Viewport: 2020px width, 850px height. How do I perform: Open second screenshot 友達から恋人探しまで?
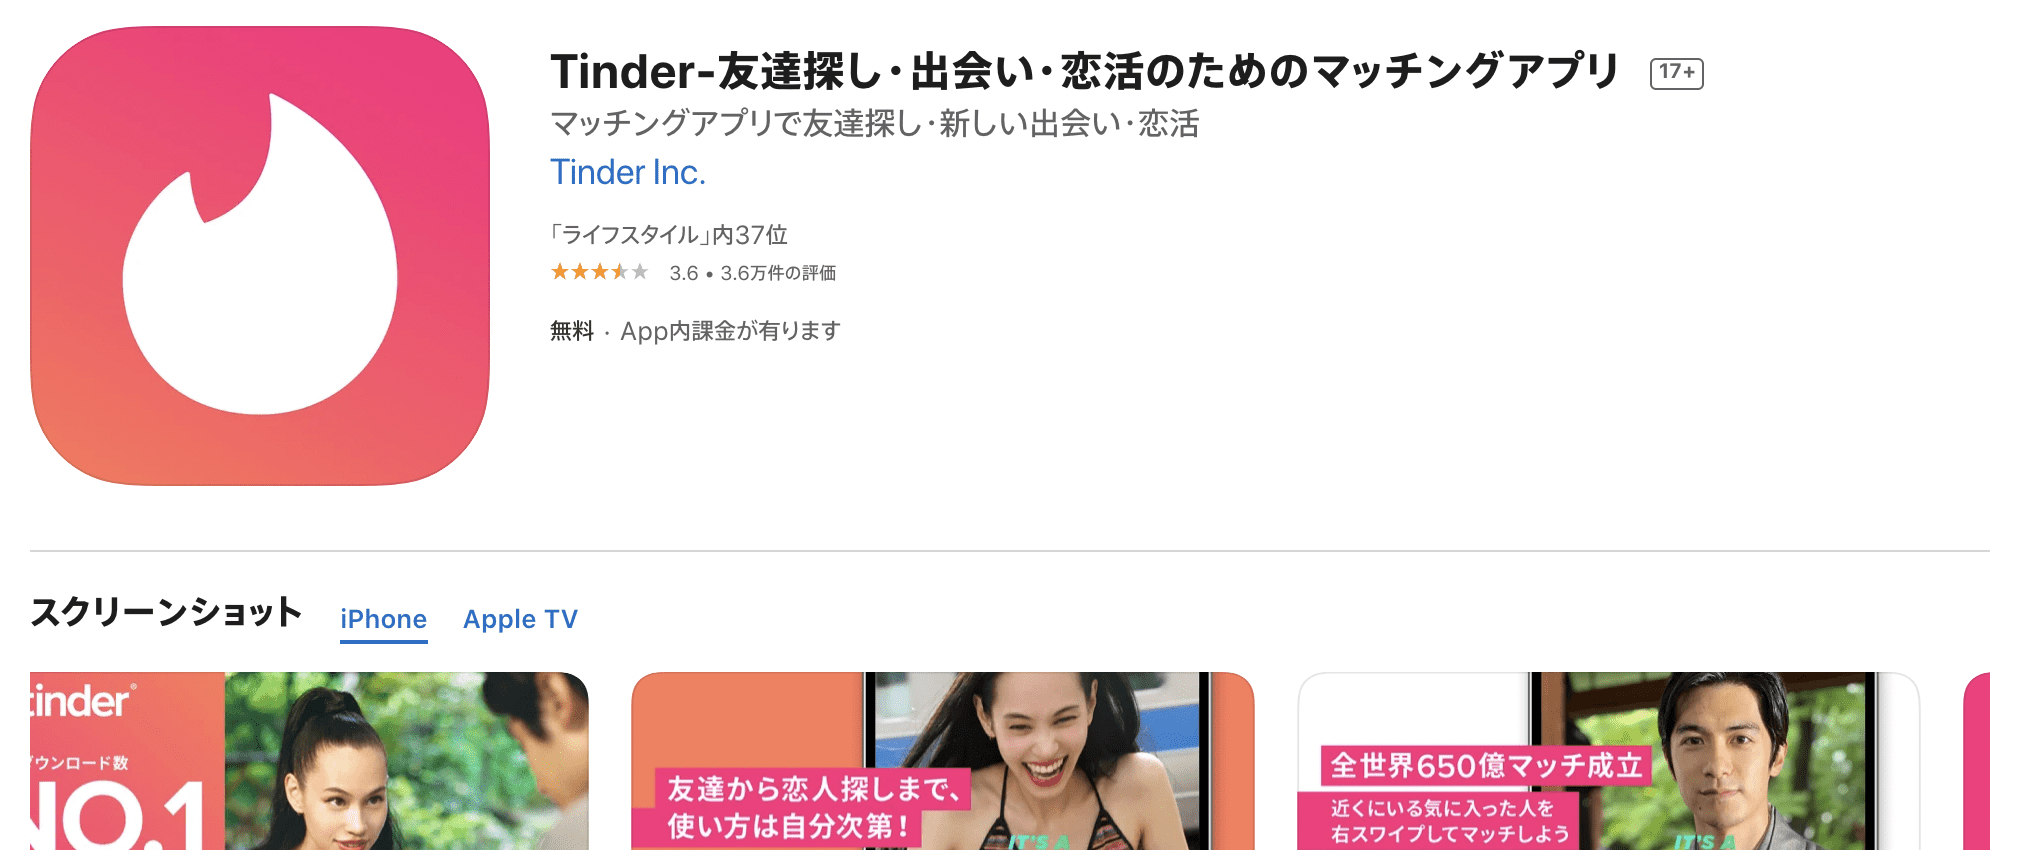pos(943,761)
